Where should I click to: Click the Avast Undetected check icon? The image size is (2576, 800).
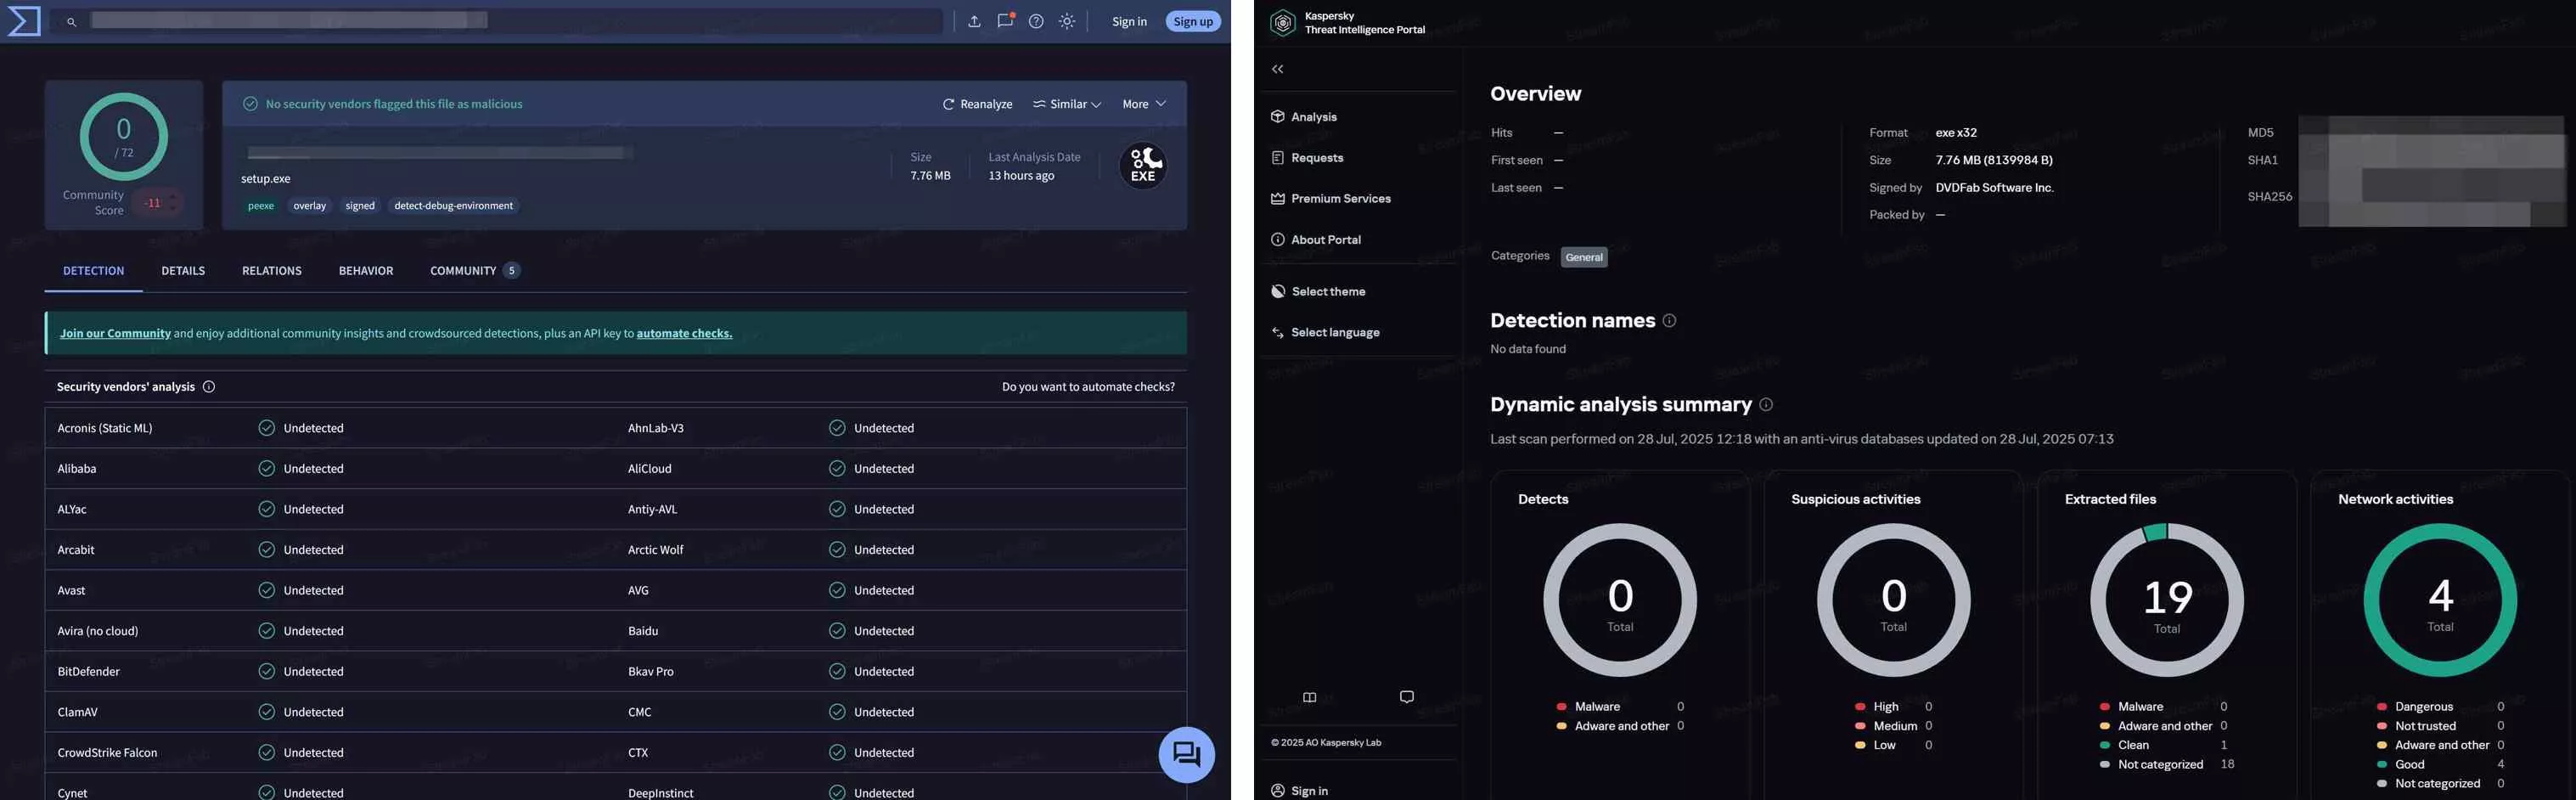click(x=266, y=591)
